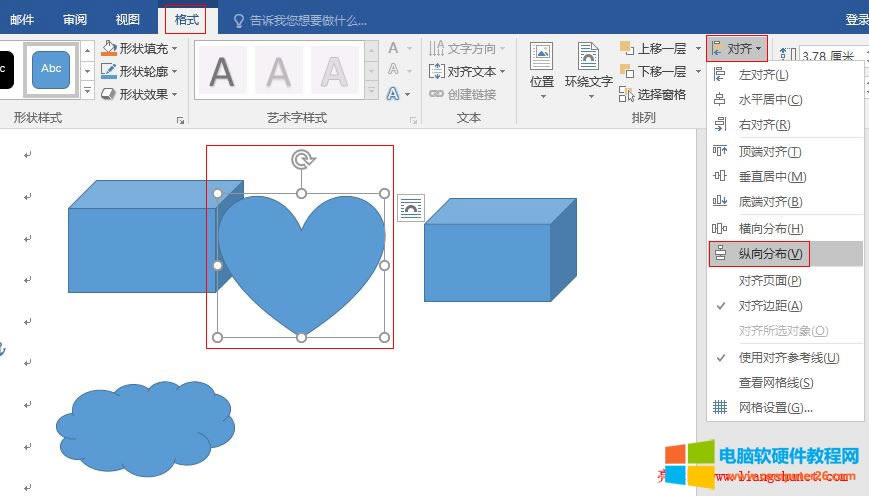Switch to the 视图 ribbon tab
Image resolution: width=869 pixels, height=496 pixels.
pos(127,20)
